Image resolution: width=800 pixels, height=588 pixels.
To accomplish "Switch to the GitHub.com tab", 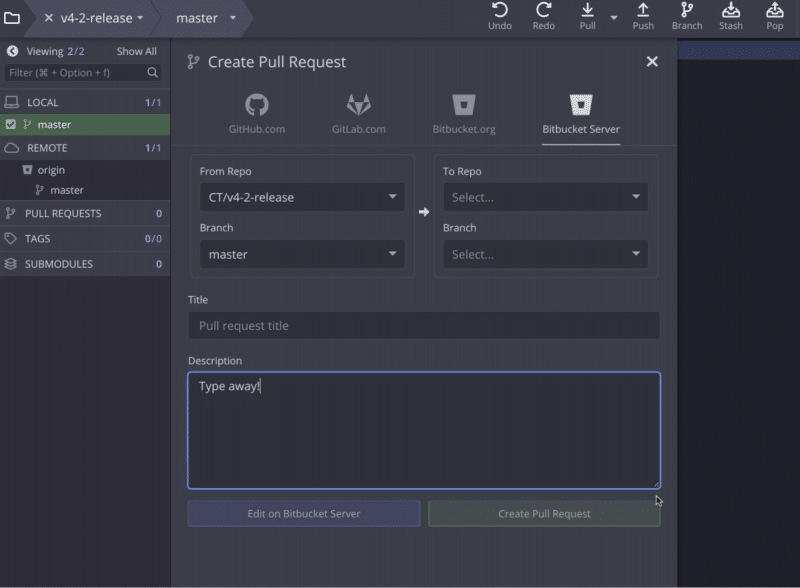I will coord(257,114).
